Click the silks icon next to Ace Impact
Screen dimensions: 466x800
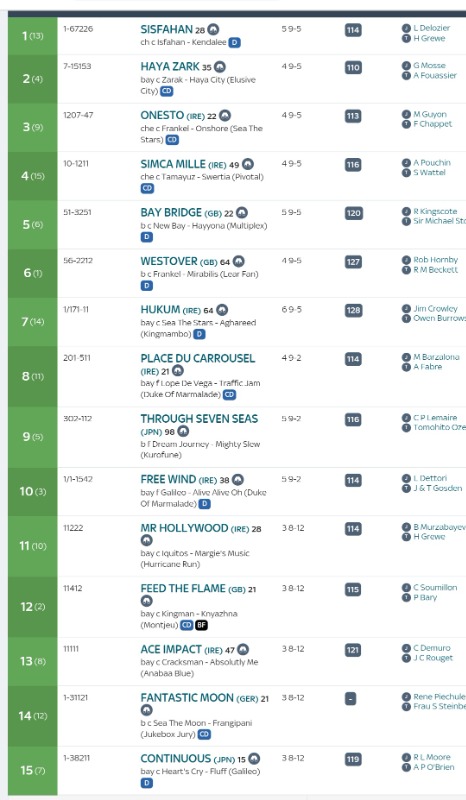(x=243, y=649)
